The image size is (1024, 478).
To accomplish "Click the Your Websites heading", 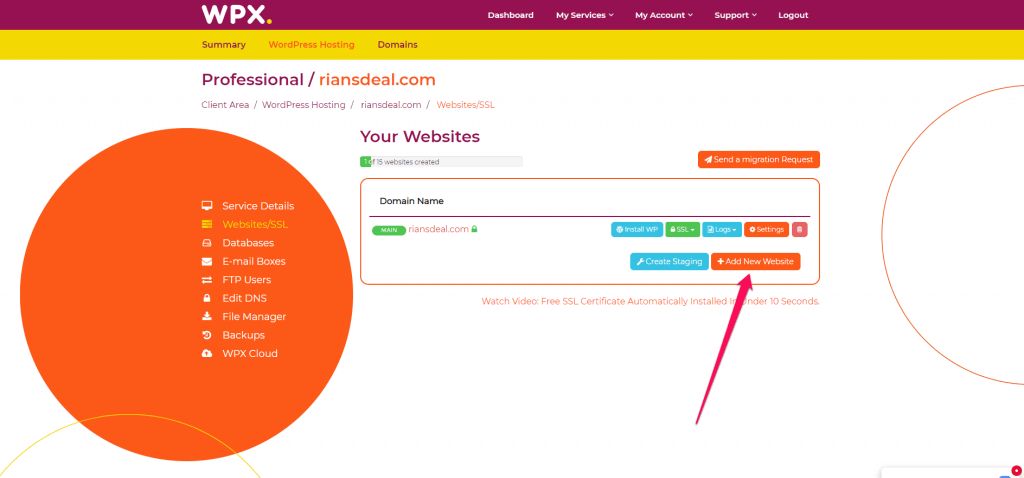I will [420, 136].
